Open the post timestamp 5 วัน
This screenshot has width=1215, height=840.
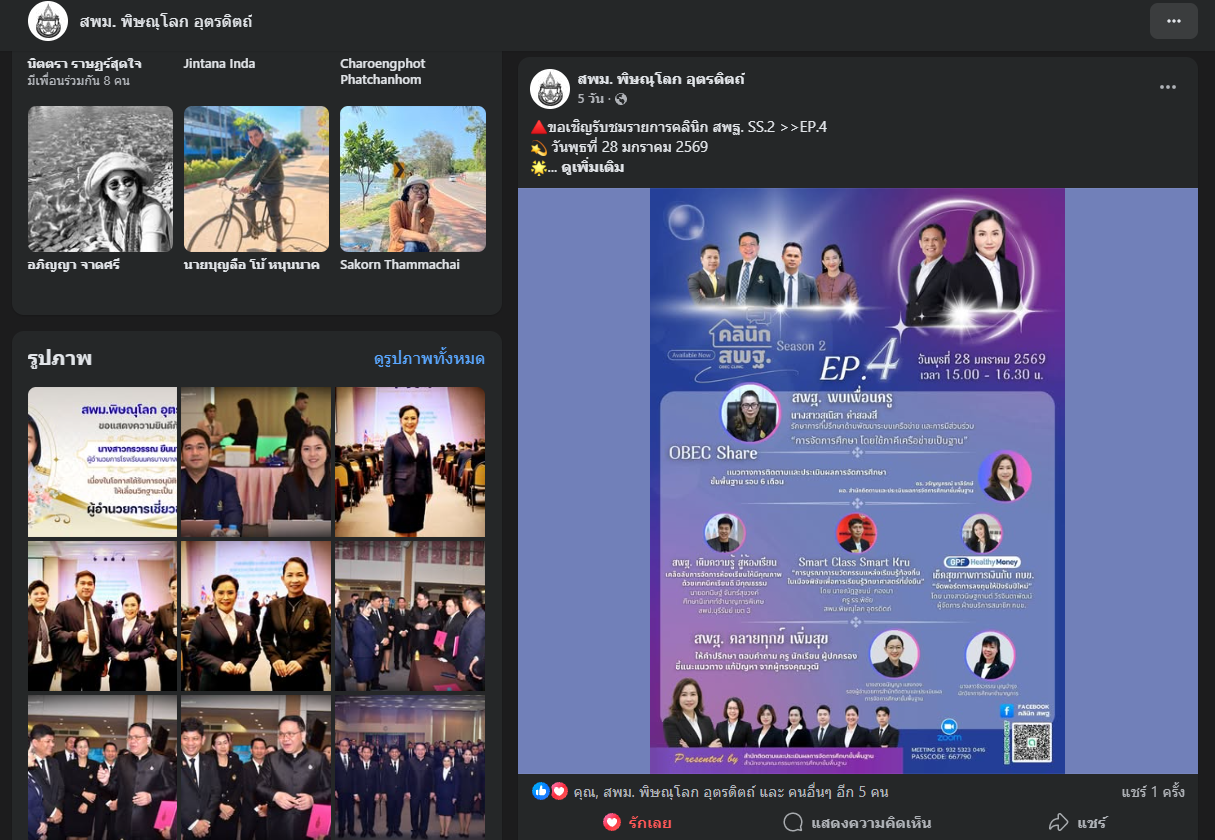point(591,99)
